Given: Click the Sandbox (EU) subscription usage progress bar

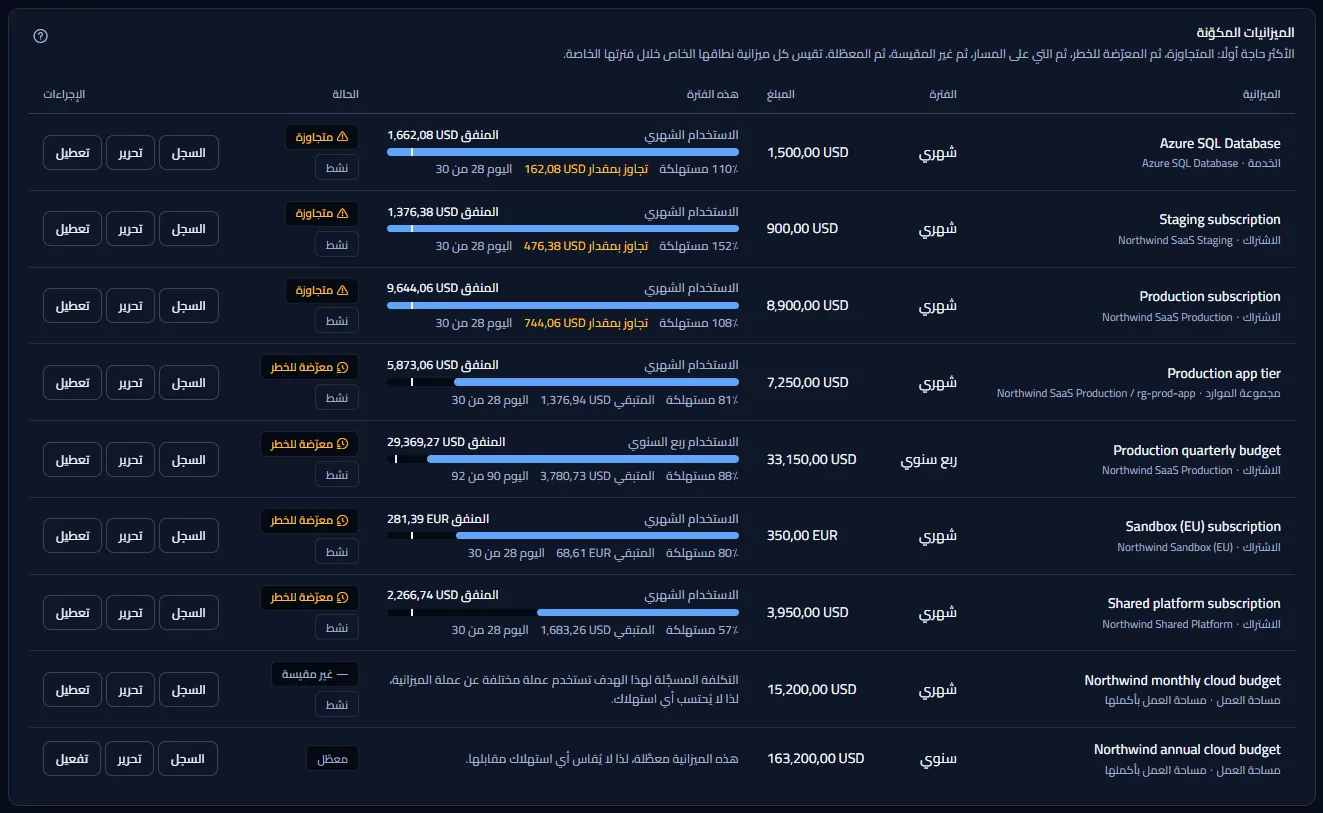Looking at the screenshot, I should point(563,536).
